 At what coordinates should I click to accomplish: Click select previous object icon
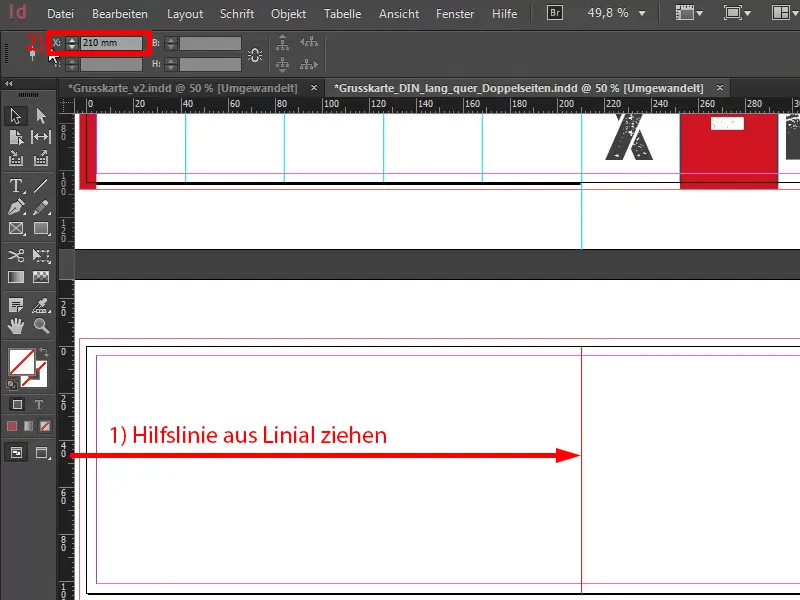309,42
